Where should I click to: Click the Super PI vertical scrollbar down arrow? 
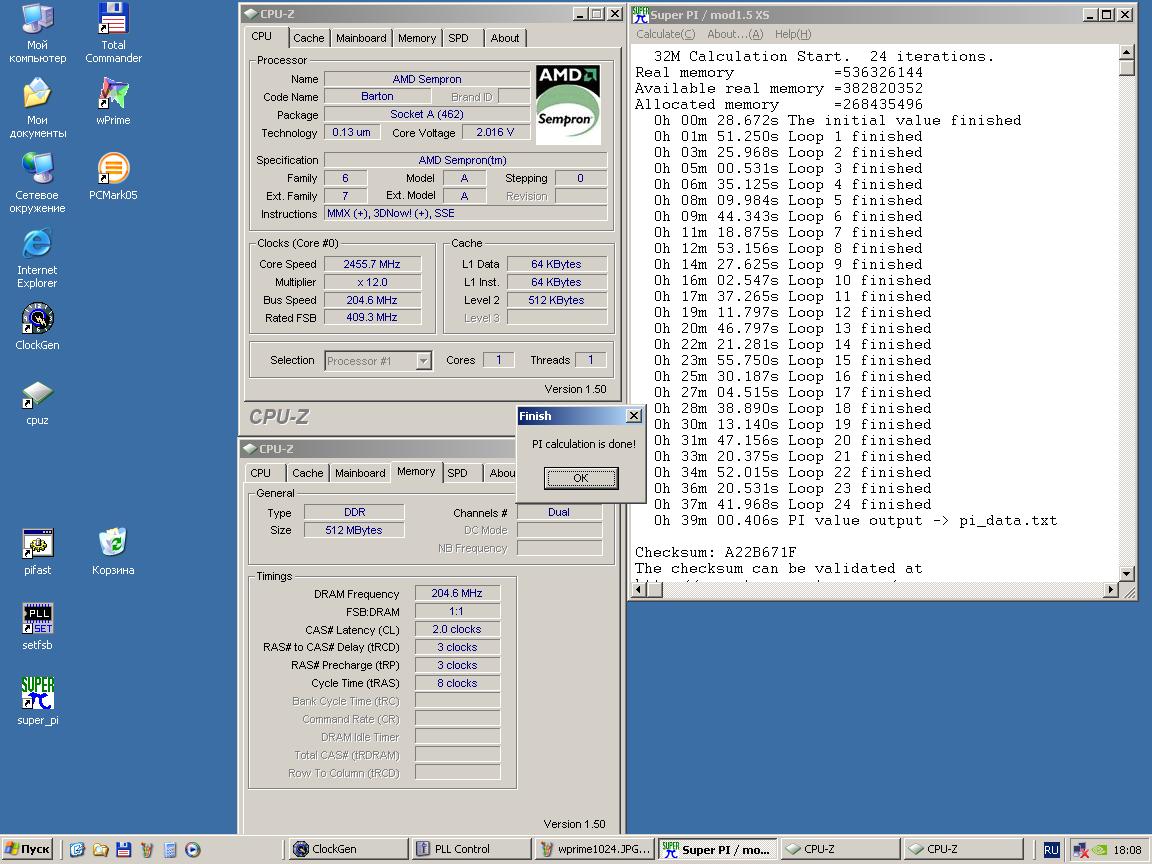click(1126, 574)
